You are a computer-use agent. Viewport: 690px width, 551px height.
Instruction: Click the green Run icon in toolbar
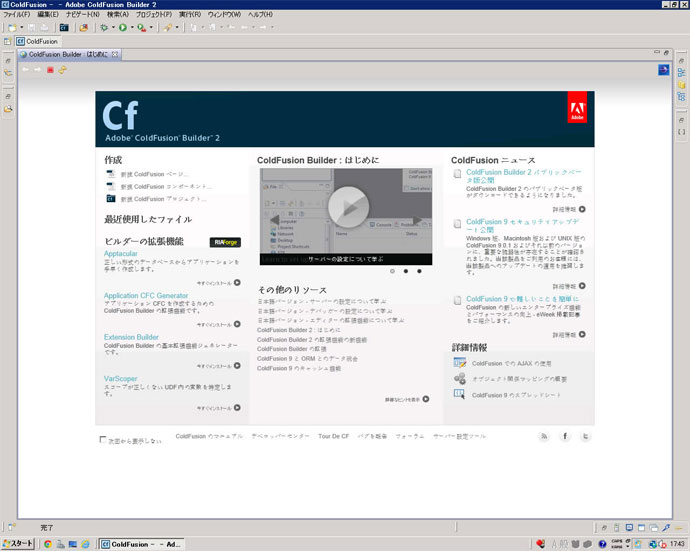123,28
